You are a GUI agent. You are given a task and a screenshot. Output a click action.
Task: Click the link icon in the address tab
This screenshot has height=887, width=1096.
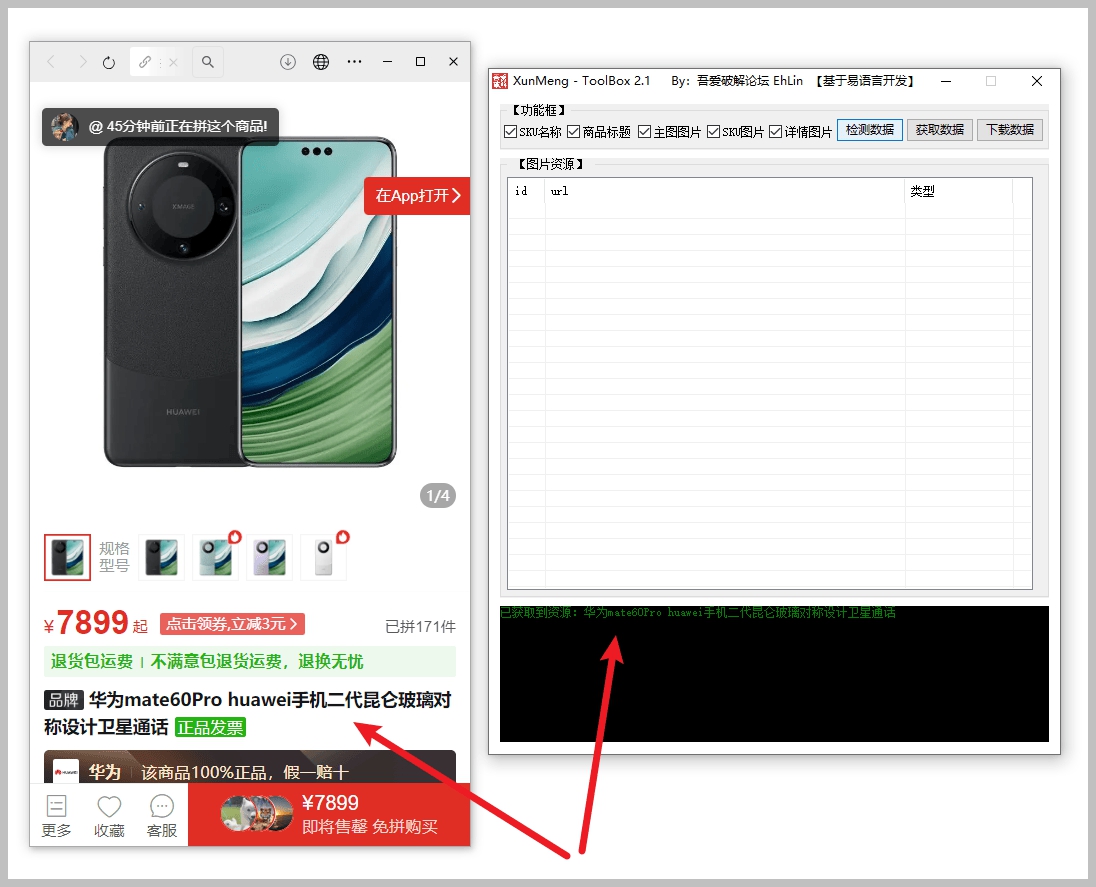145,62
